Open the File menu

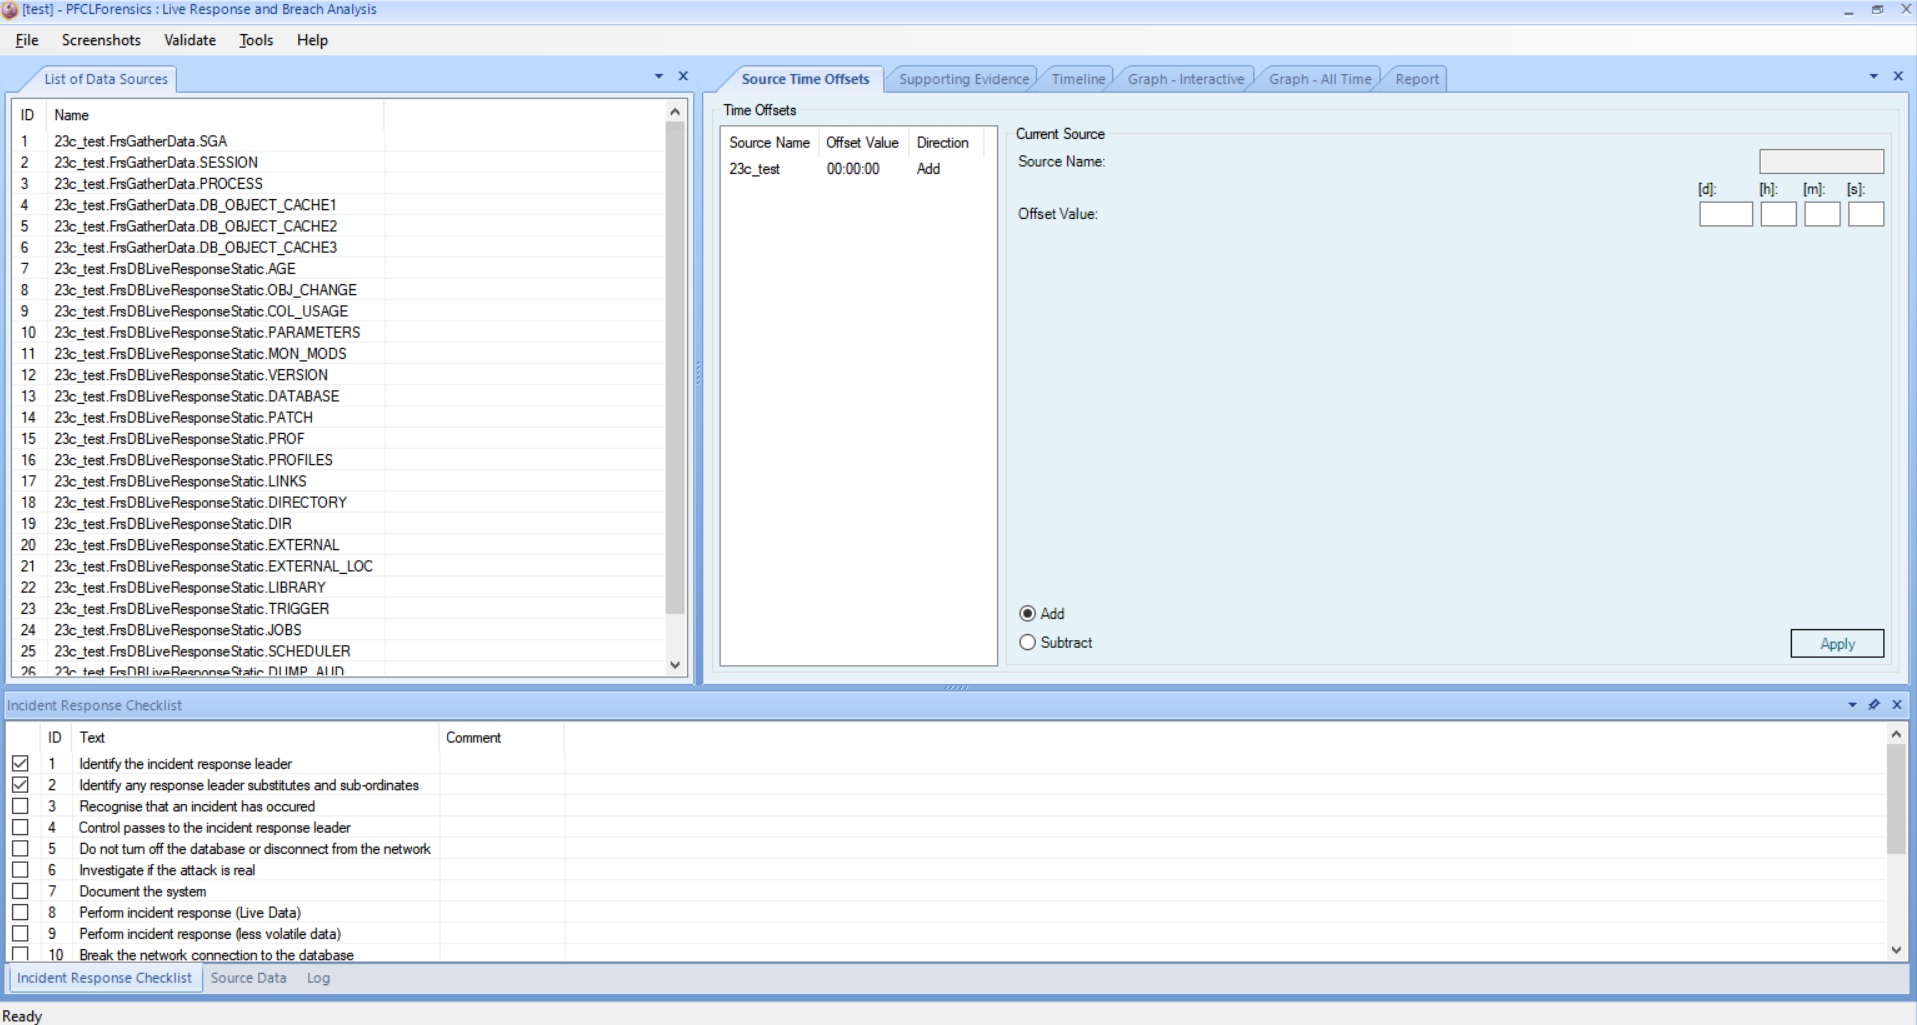tap(27, 40)
